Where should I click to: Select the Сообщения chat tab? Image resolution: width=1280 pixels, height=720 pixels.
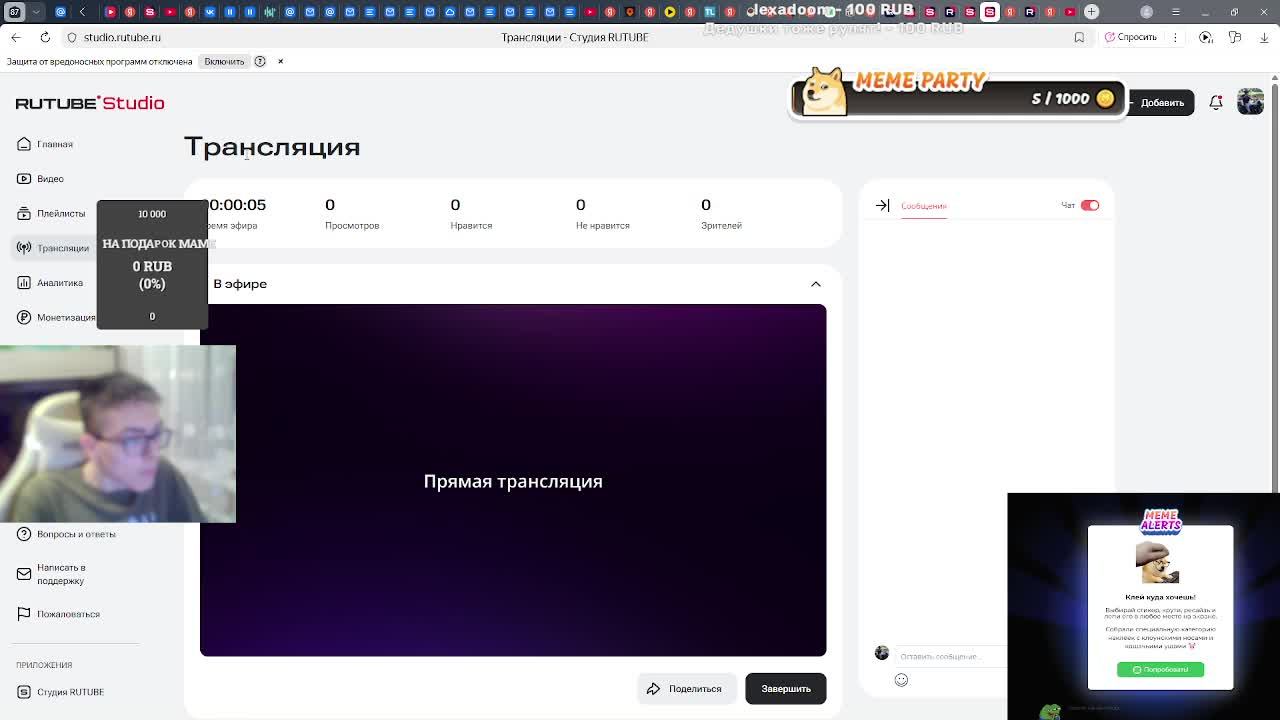pos(923,206)
